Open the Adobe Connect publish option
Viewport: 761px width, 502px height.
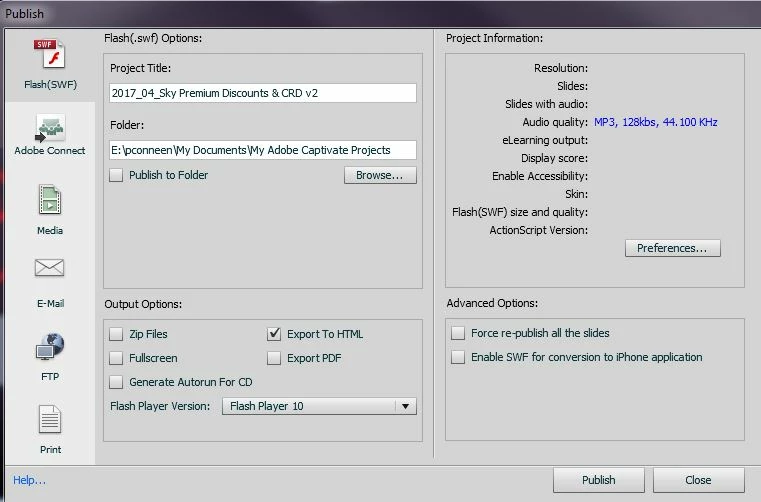50,129
